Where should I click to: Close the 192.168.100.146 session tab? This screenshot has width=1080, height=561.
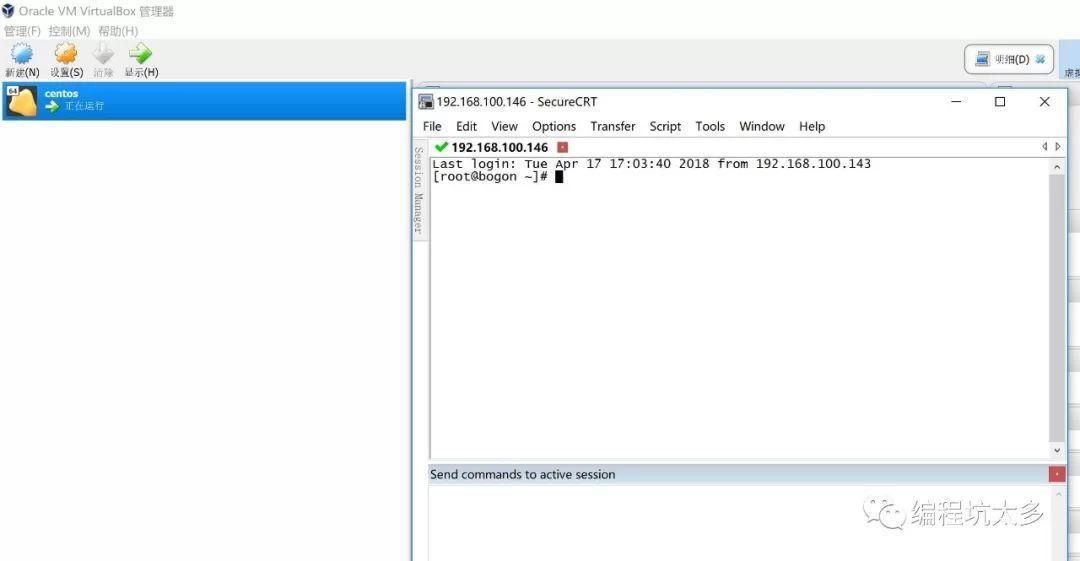pyautogui.click(x=563, y=147)
